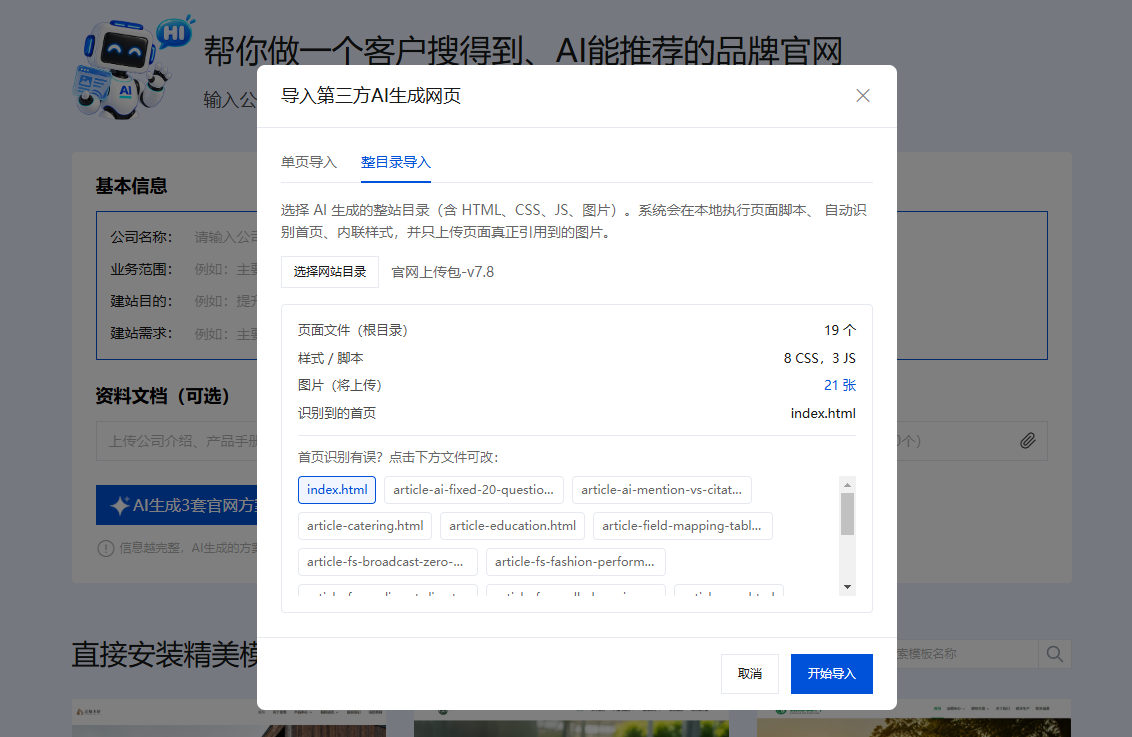Switch to the 单页导入 tab

(x=308, y=162)
